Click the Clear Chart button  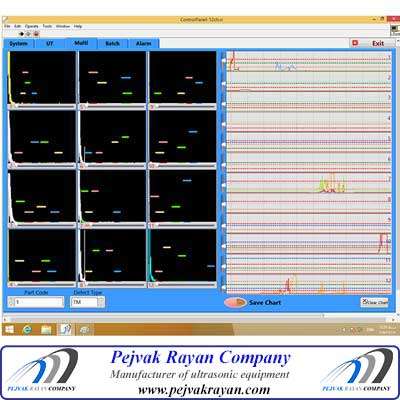pos(375,302)
